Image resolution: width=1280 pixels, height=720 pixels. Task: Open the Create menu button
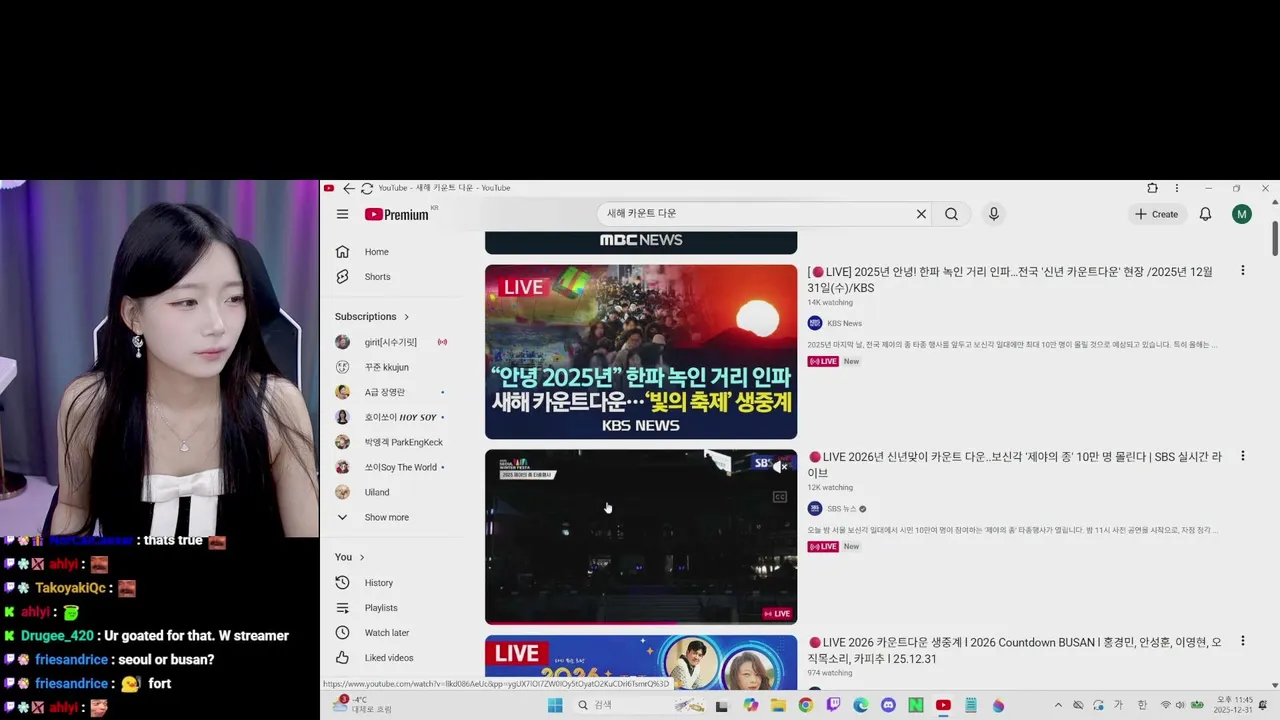(x=1156, y=214)
